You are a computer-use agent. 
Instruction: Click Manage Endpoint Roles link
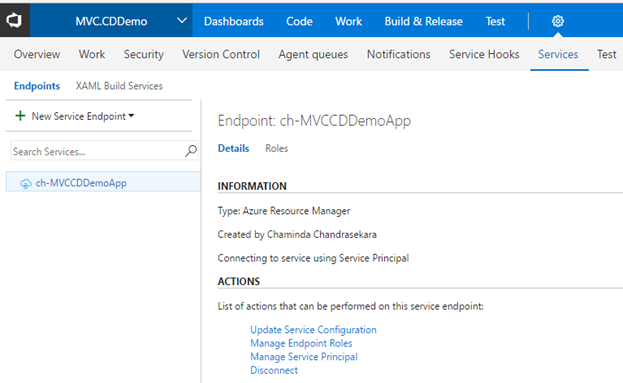click(301, 343)
